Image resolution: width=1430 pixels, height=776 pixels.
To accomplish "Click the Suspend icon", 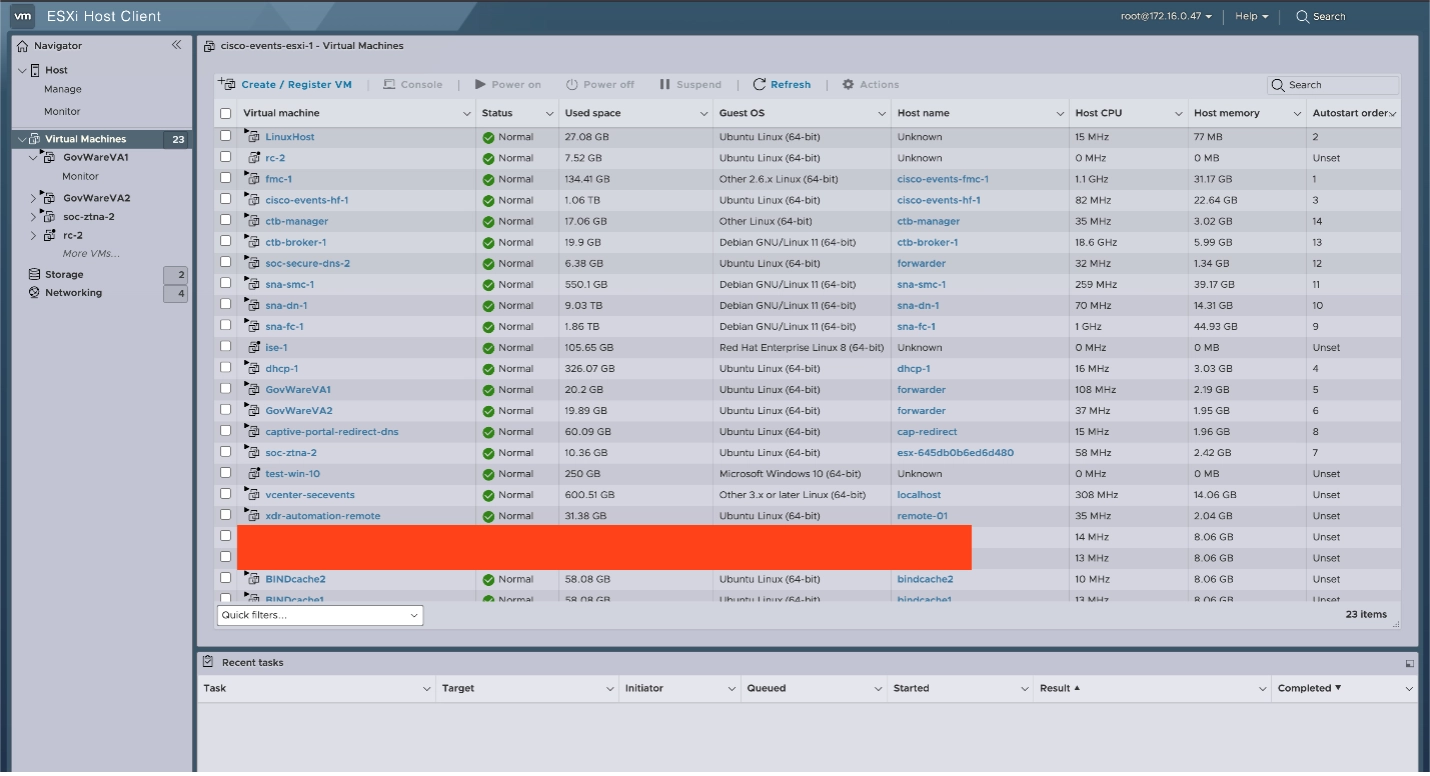I will (x=666, y=84).
